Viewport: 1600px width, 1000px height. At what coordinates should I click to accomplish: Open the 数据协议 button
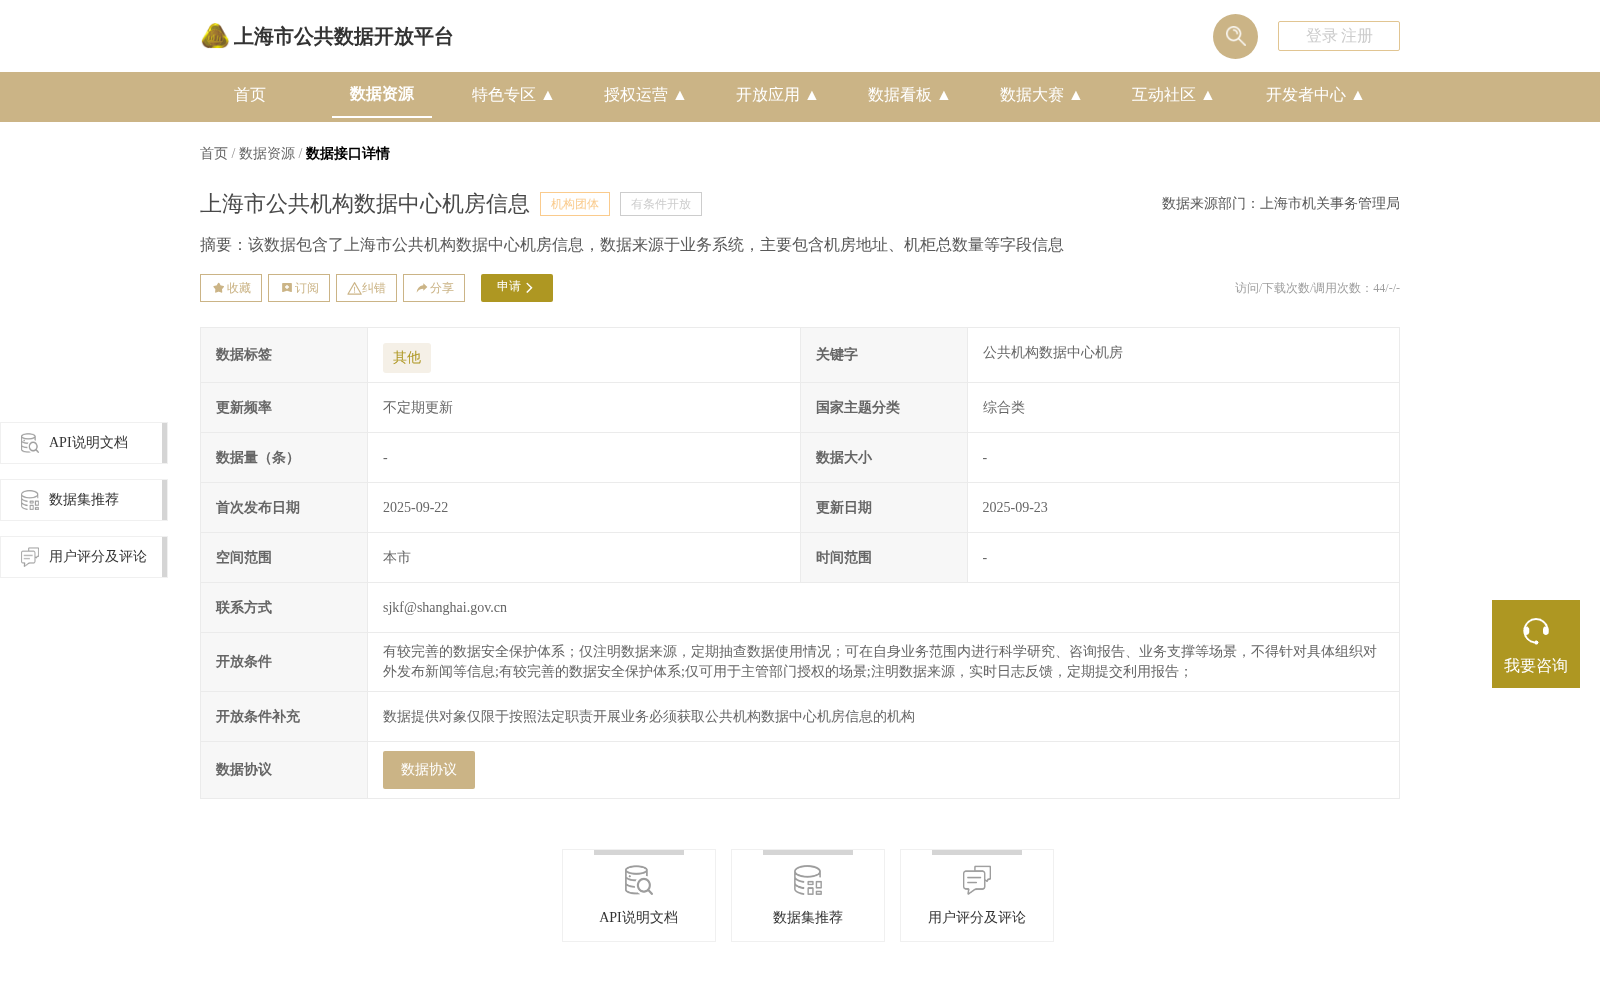(429, 770)
